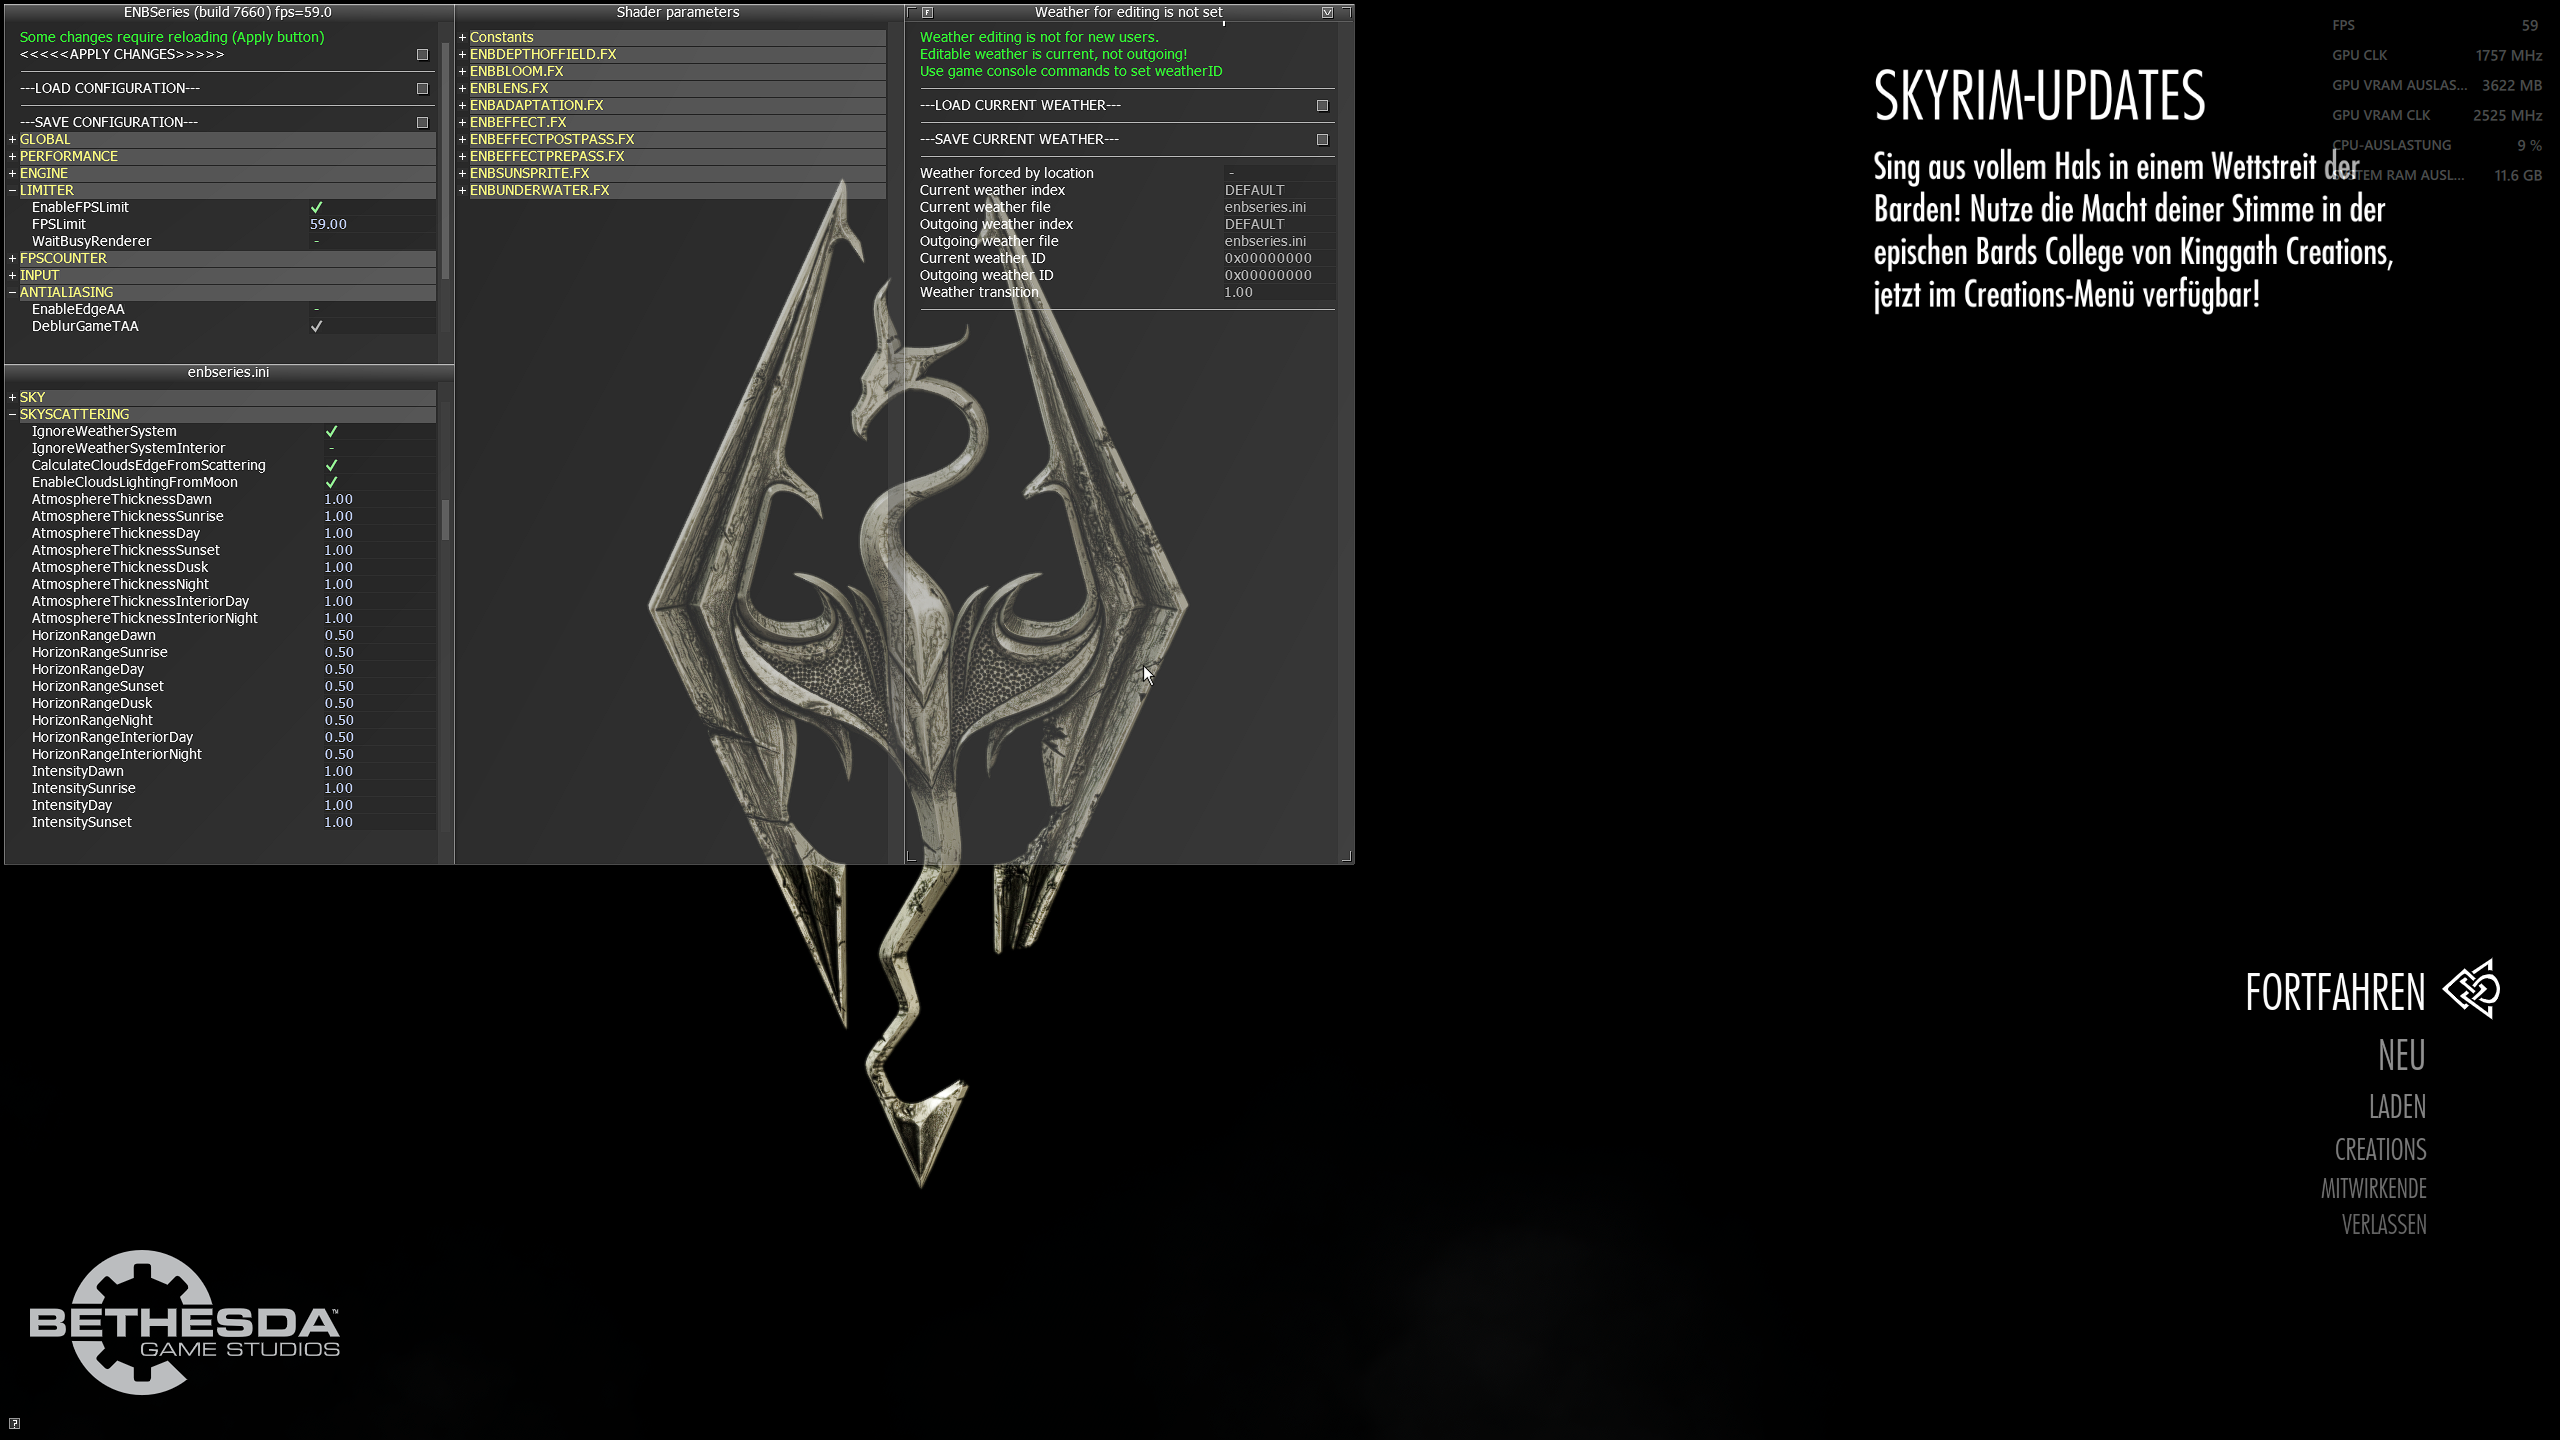Click the weather window bottom-right resize corner
This screenshot has height=1440, width=2560.
point(1346,856)
